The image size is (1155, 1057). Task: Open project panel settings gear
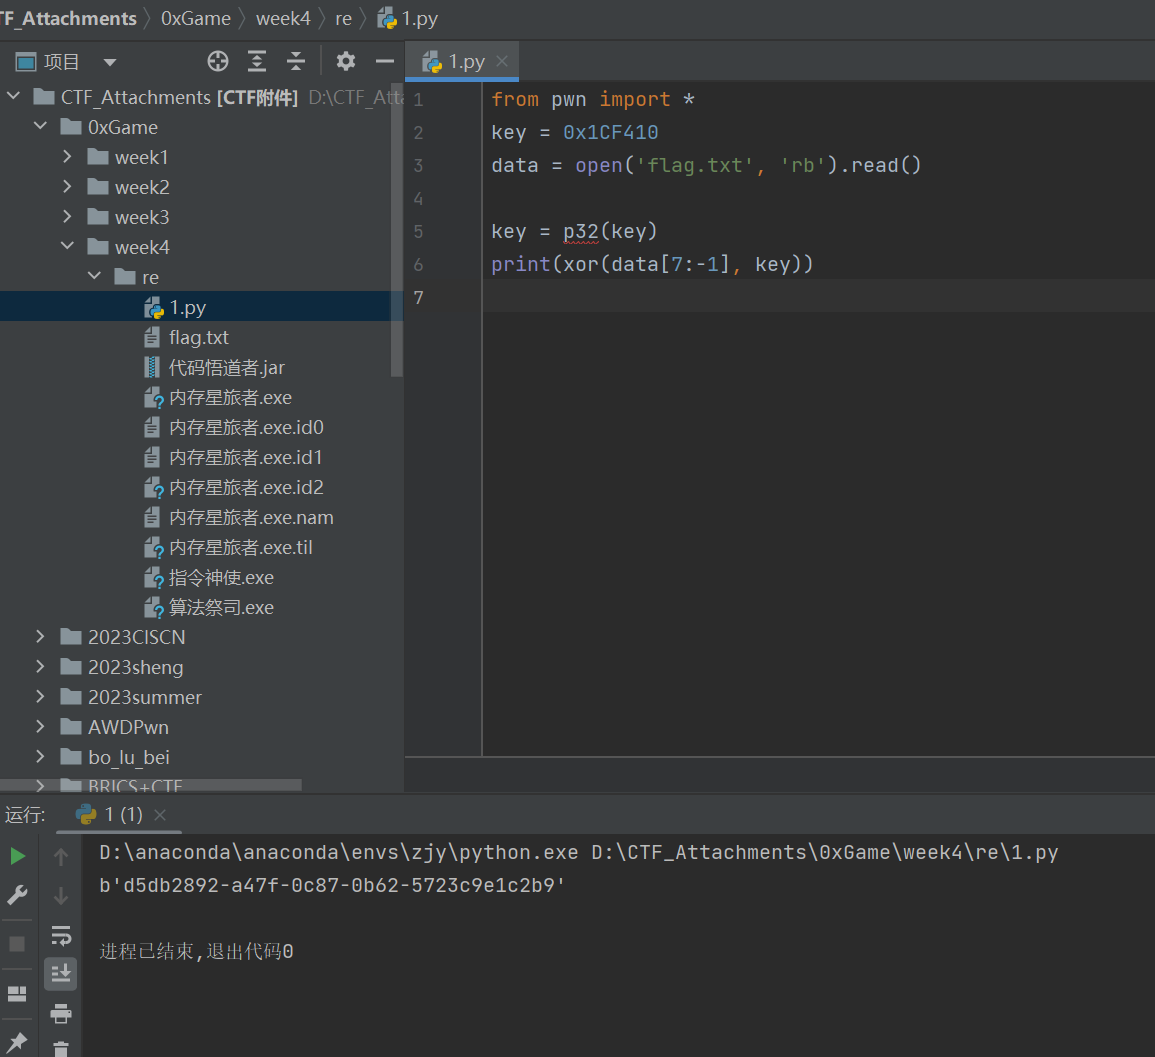(346, 62)
